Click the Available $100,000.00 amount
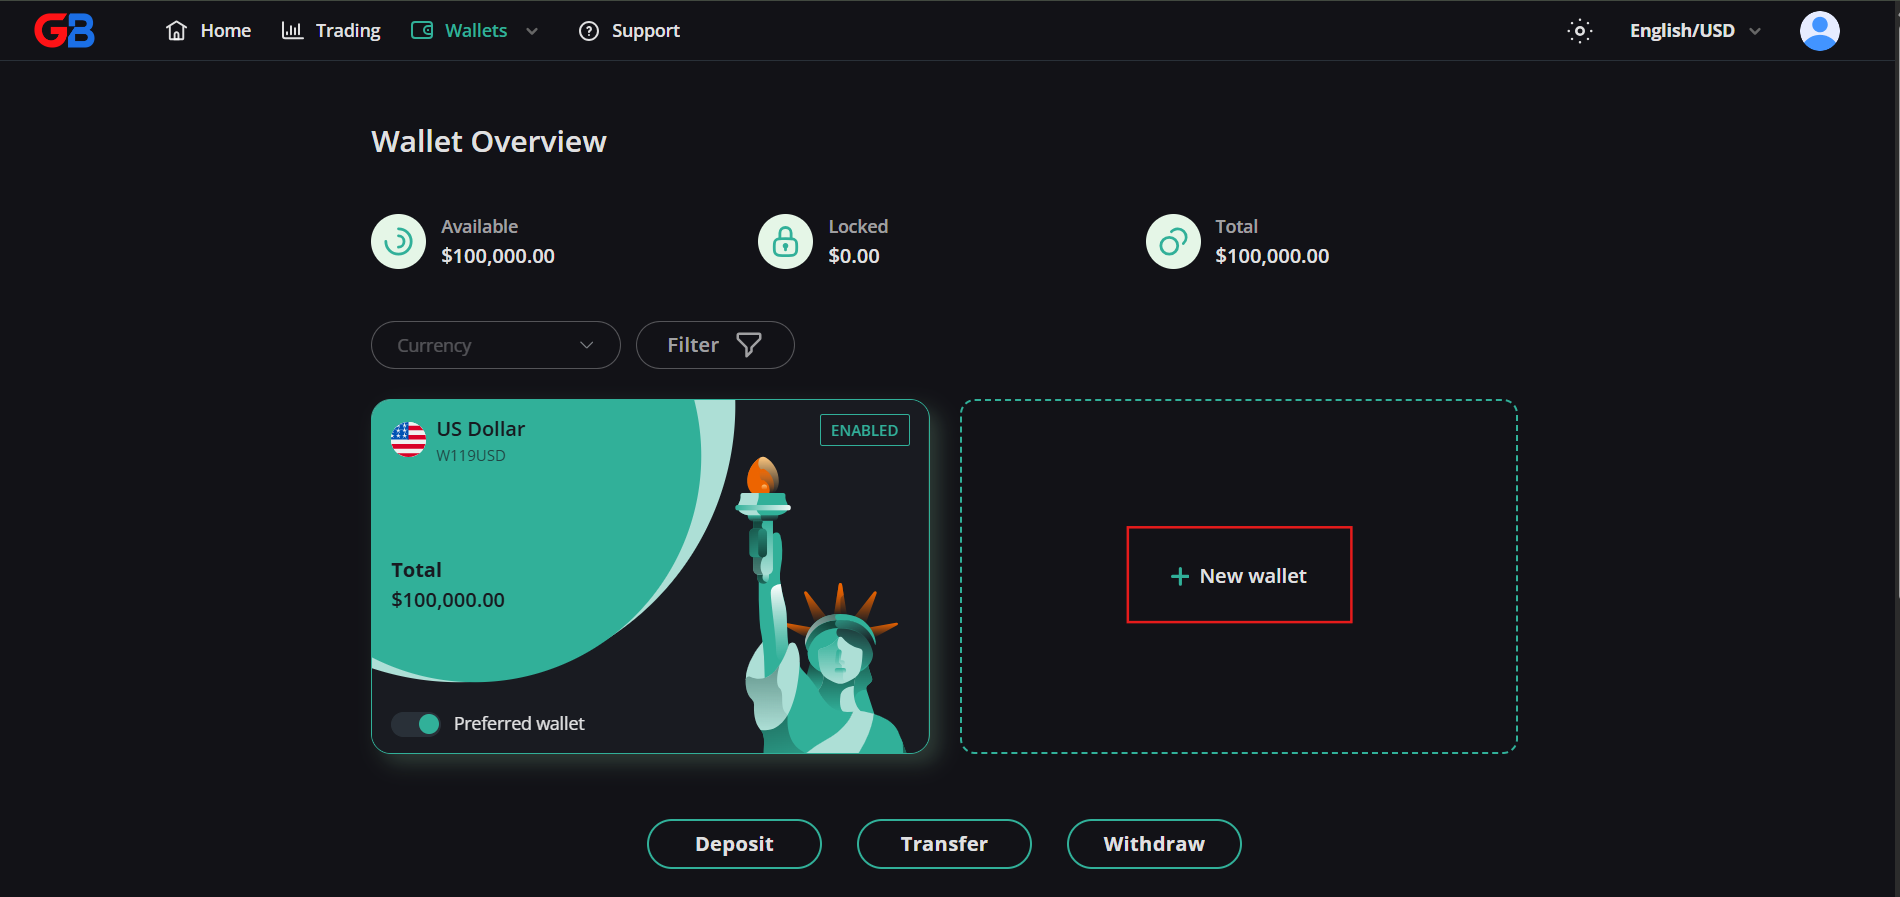Screen dimensions: 1900x897 [498, 256]
